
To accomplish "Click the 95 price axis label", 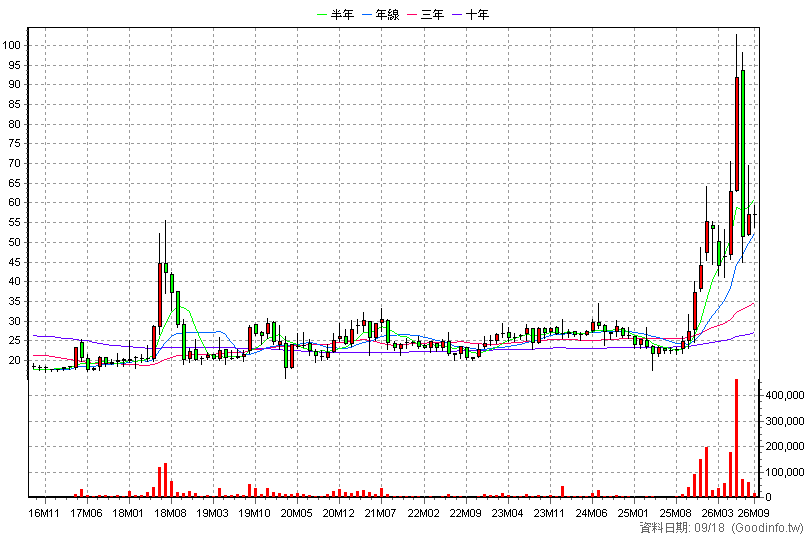I will click(14, 65).
